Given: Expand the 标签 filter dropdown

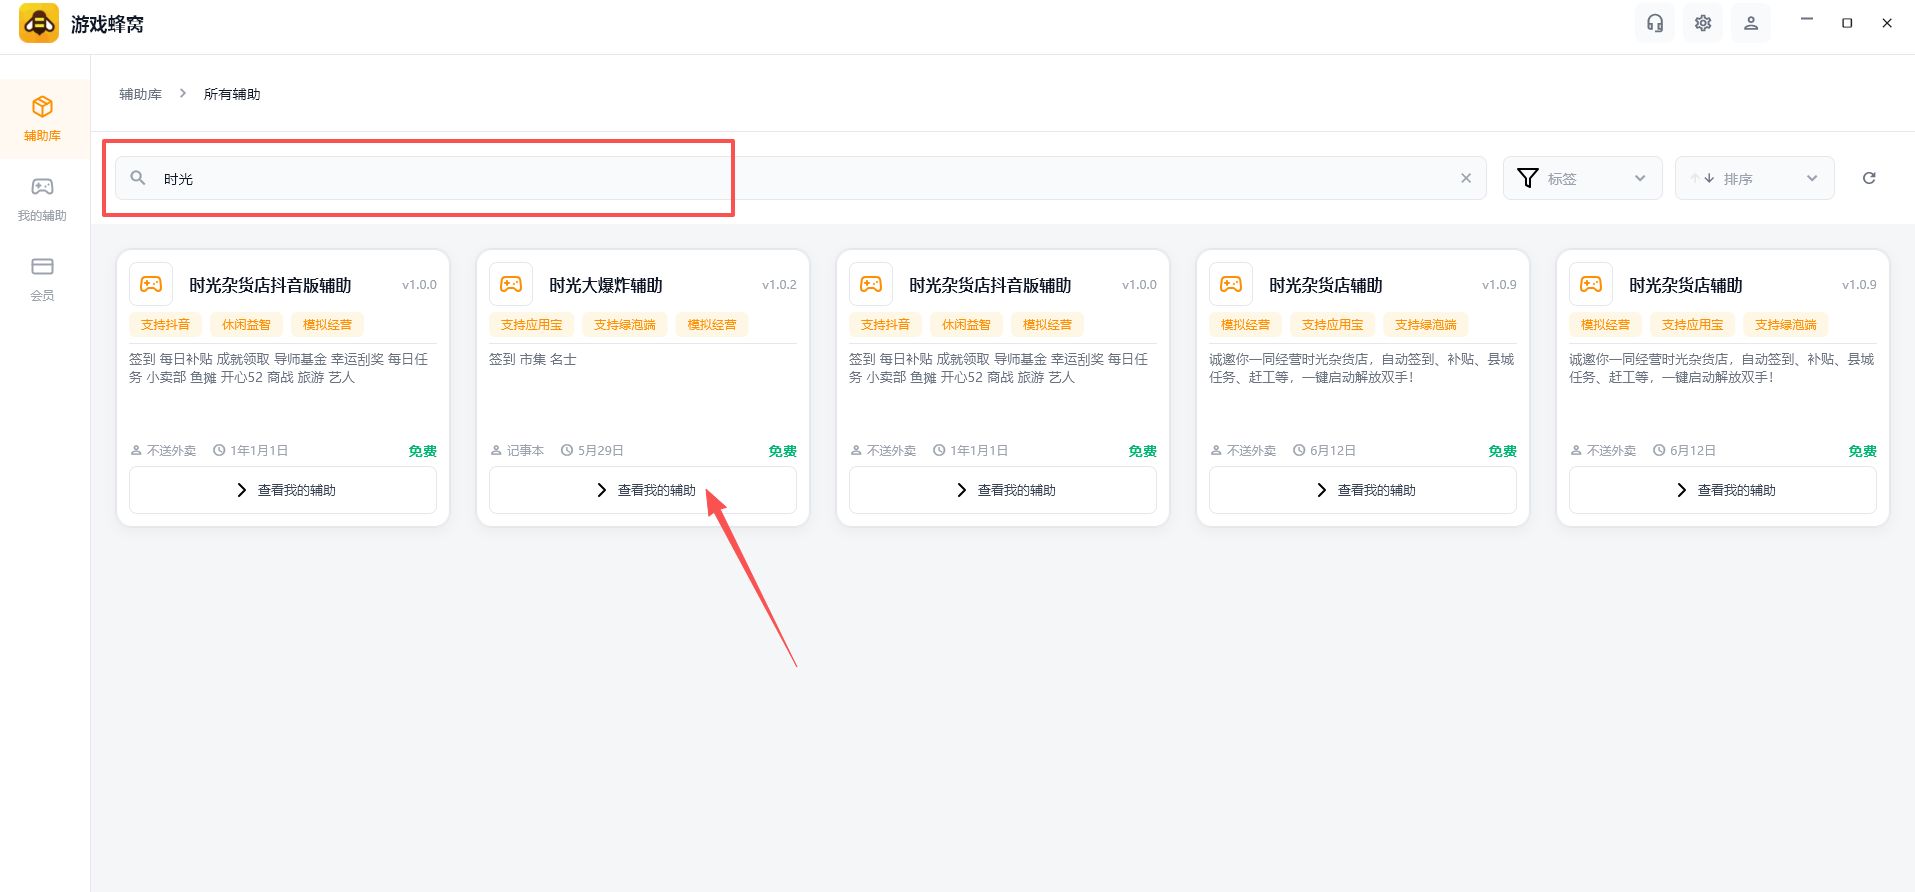Looking at the screenshot, I should 1582,178.
